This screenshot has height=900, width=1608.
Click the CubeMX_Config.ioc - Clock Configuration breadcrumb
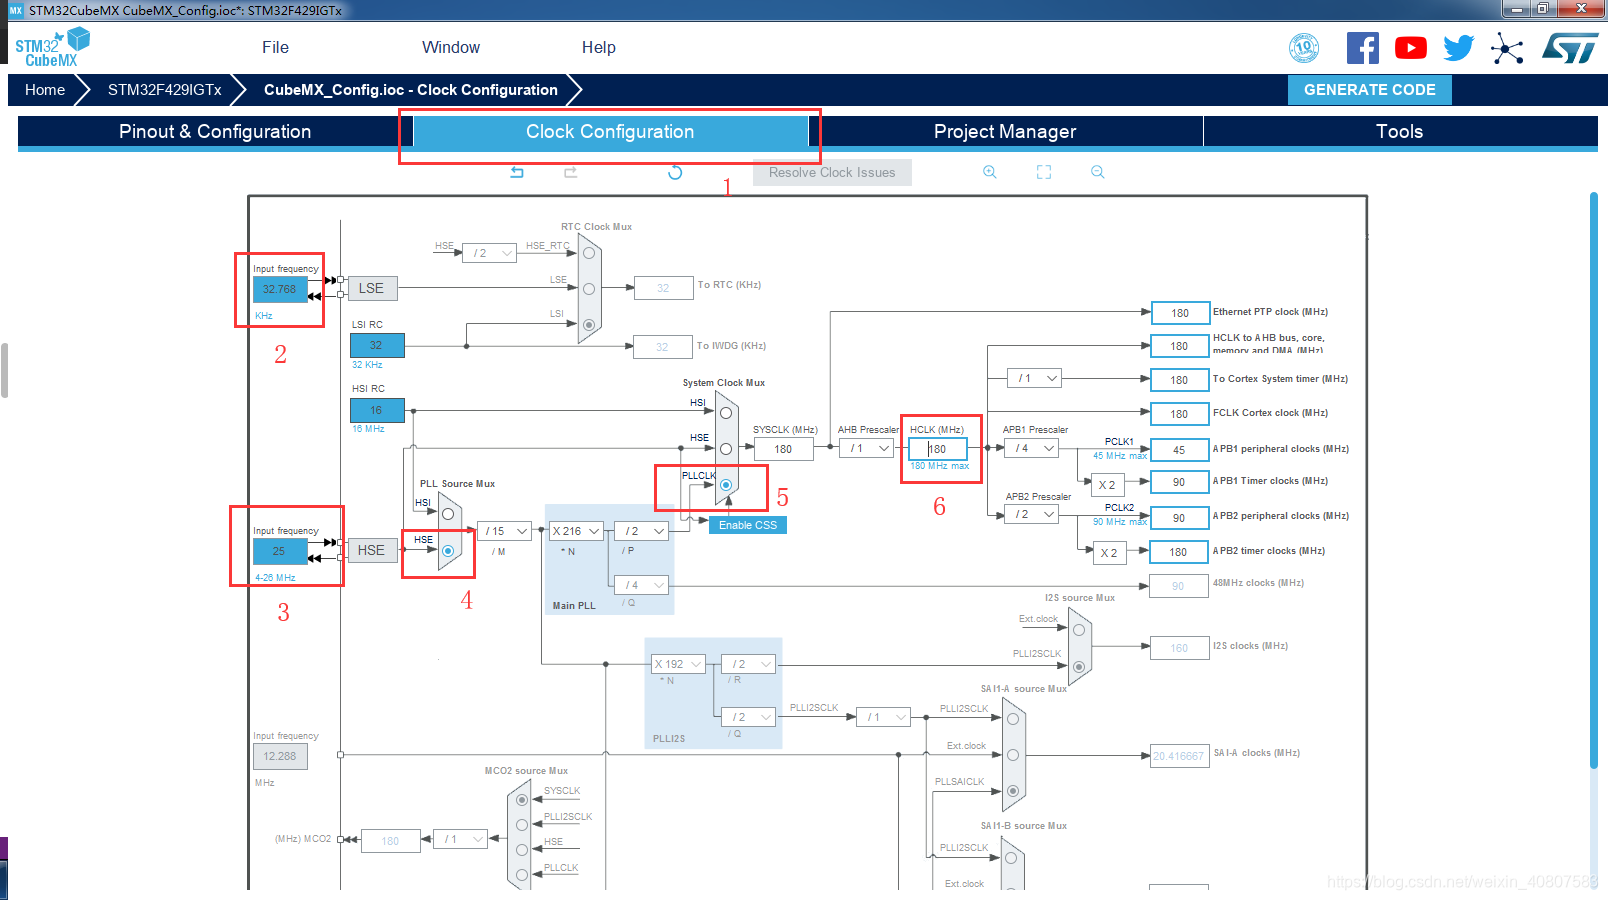pos(410,89)
